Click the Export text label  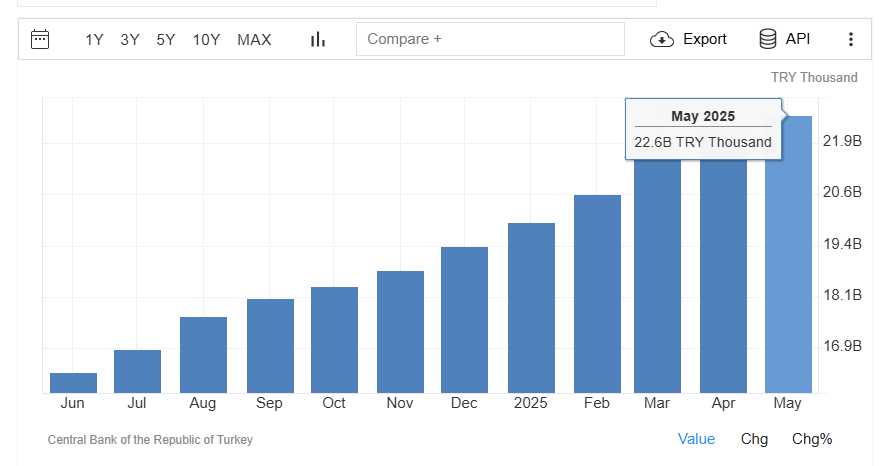coord(705,39)
